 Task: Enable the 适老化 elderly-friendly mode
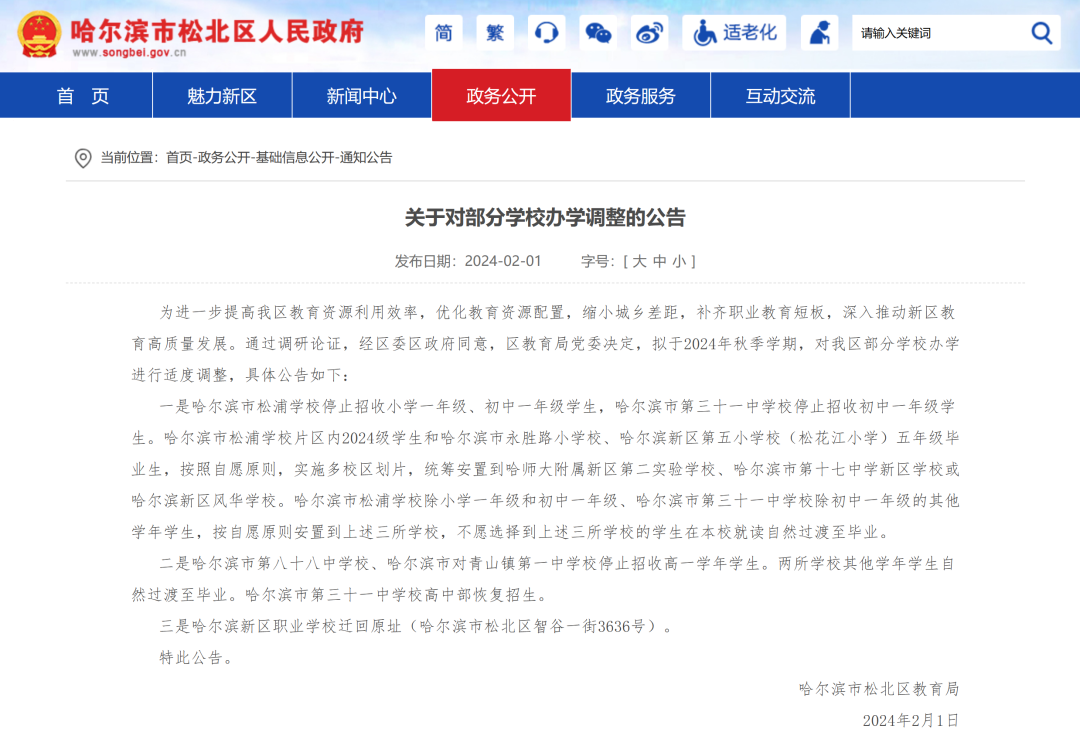[736, 33]
